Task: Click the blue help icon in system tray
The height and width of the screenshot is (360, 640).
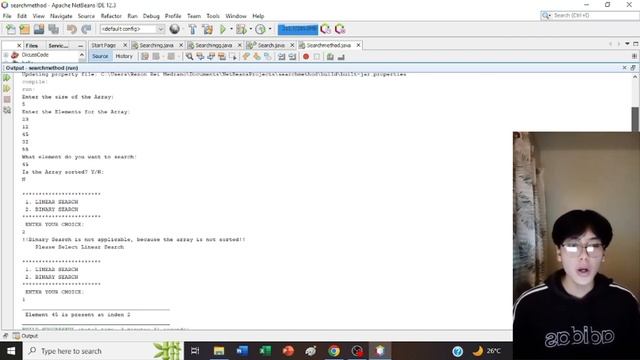Action: (458, 351)
